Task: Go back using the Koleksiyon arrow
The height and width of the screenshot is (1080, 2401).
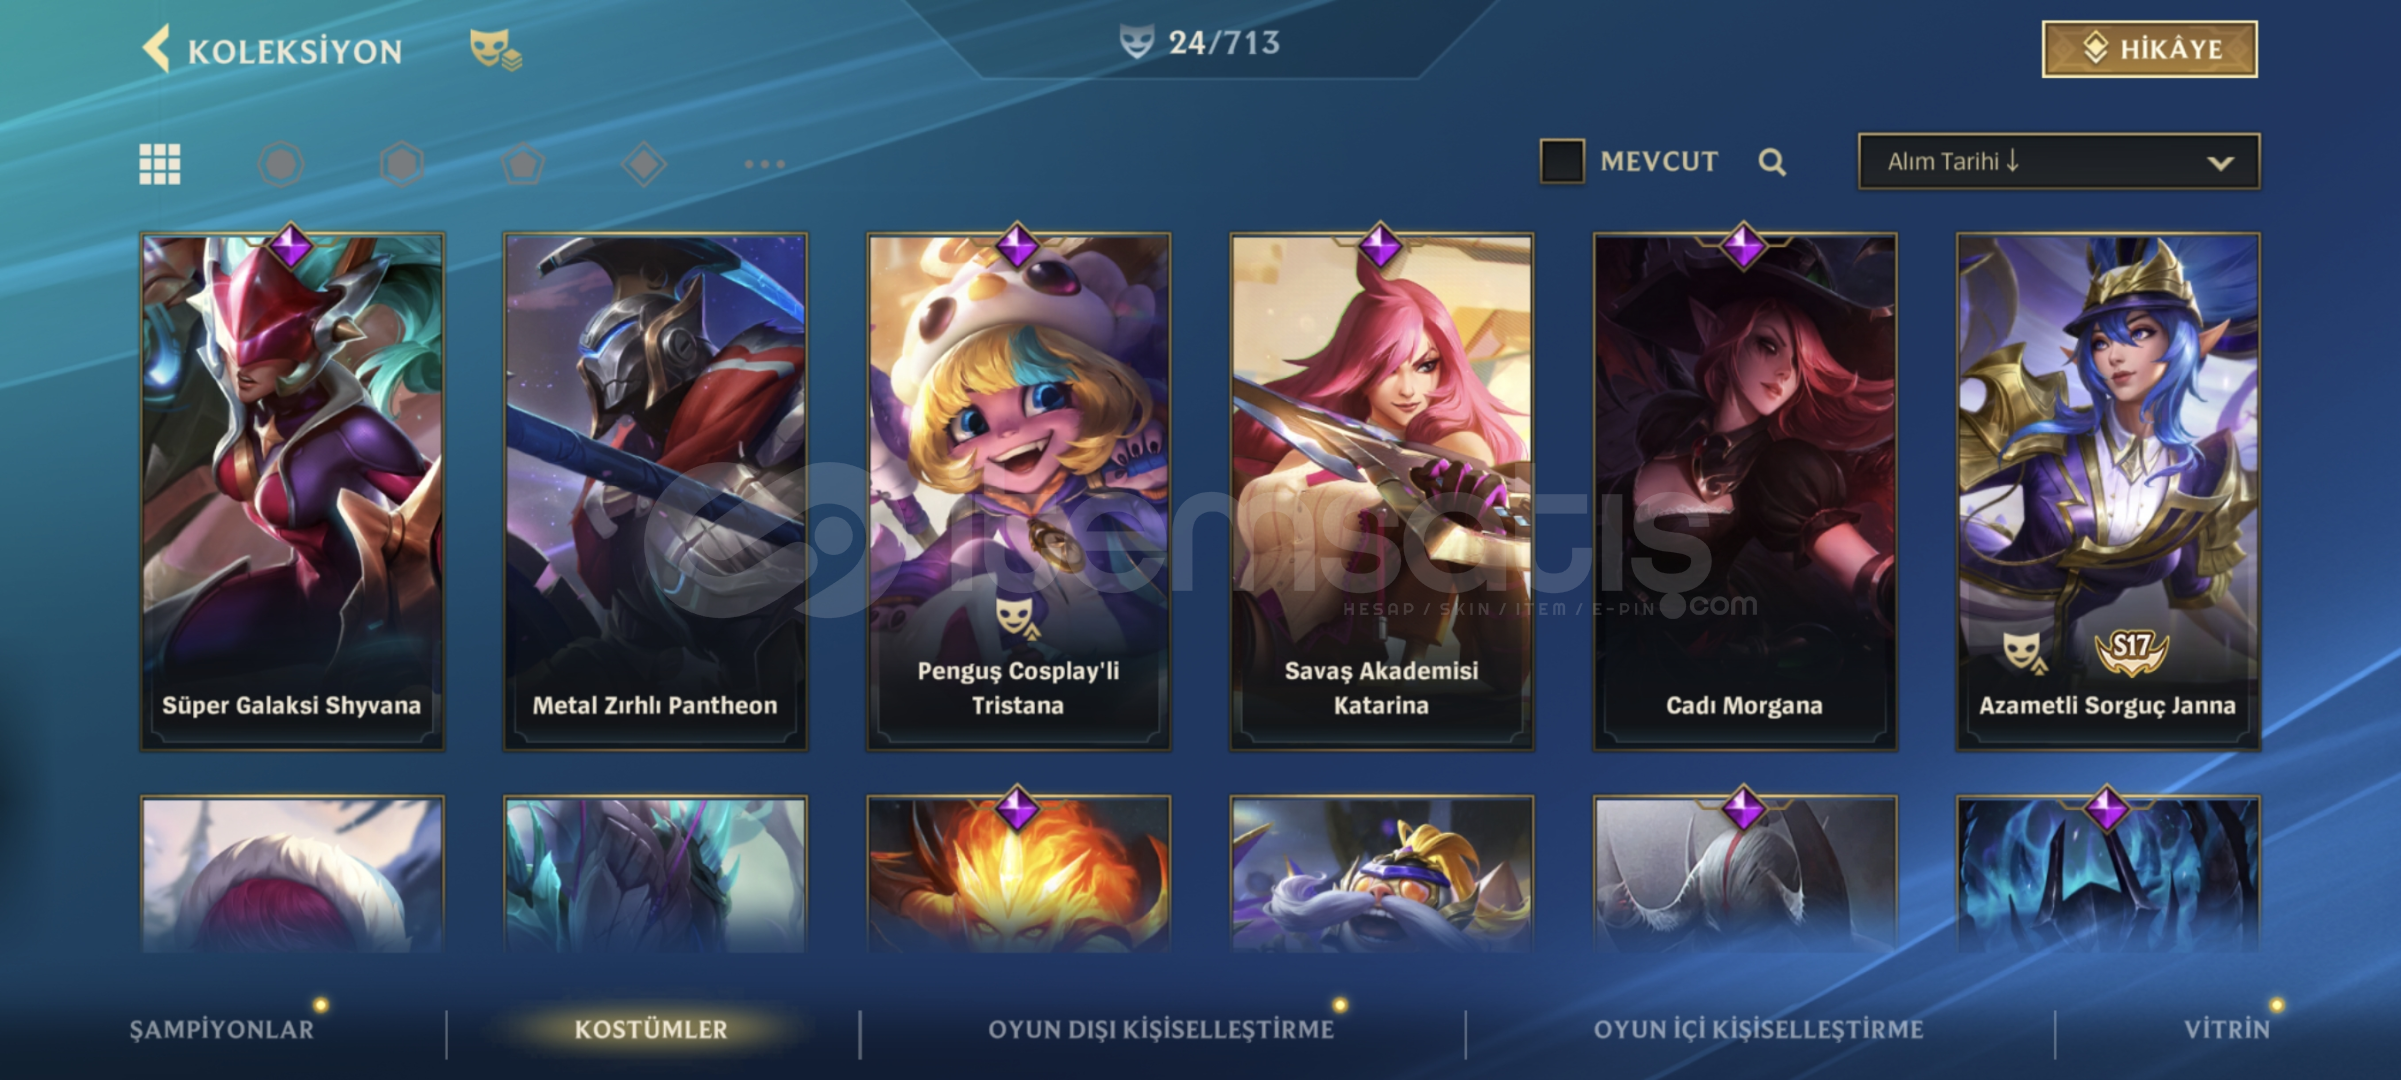Action: tap(157, 49)
